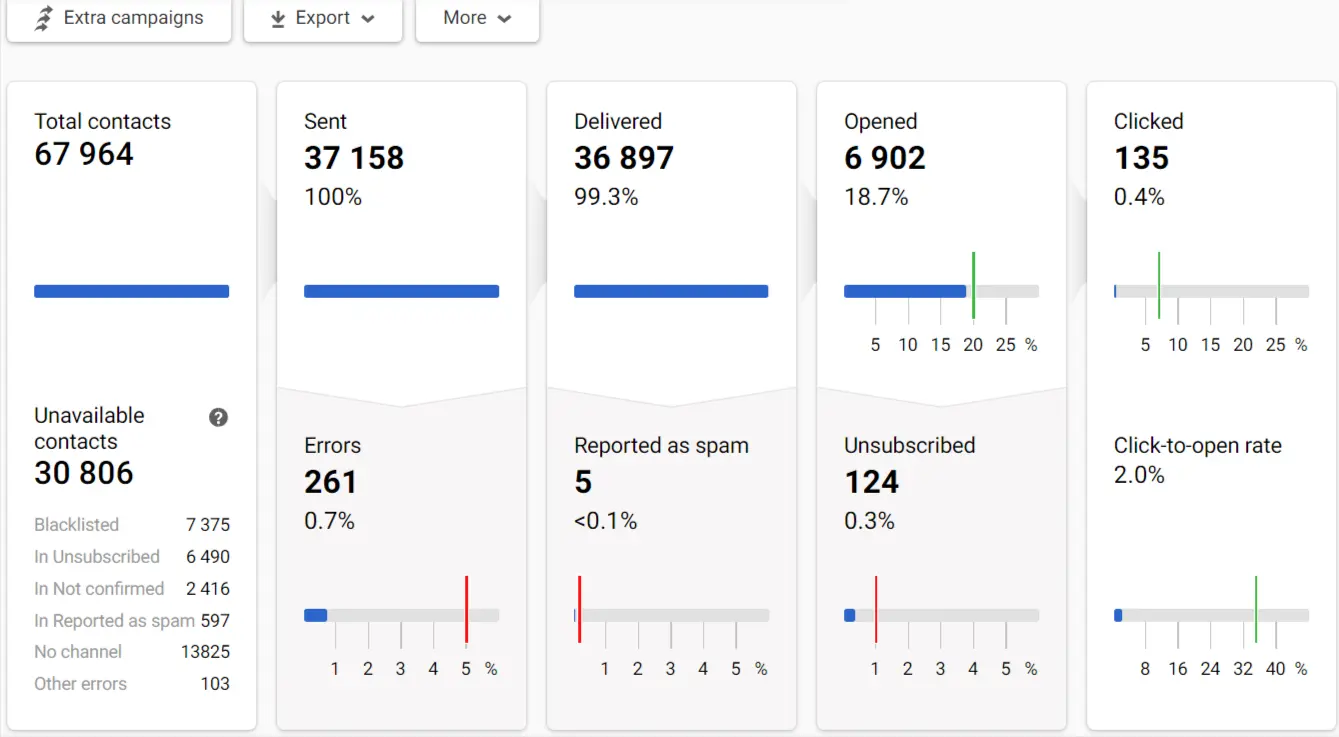1339x737 pixels.
Task: Open the Extra campaigns button
Action: (119, 19)
